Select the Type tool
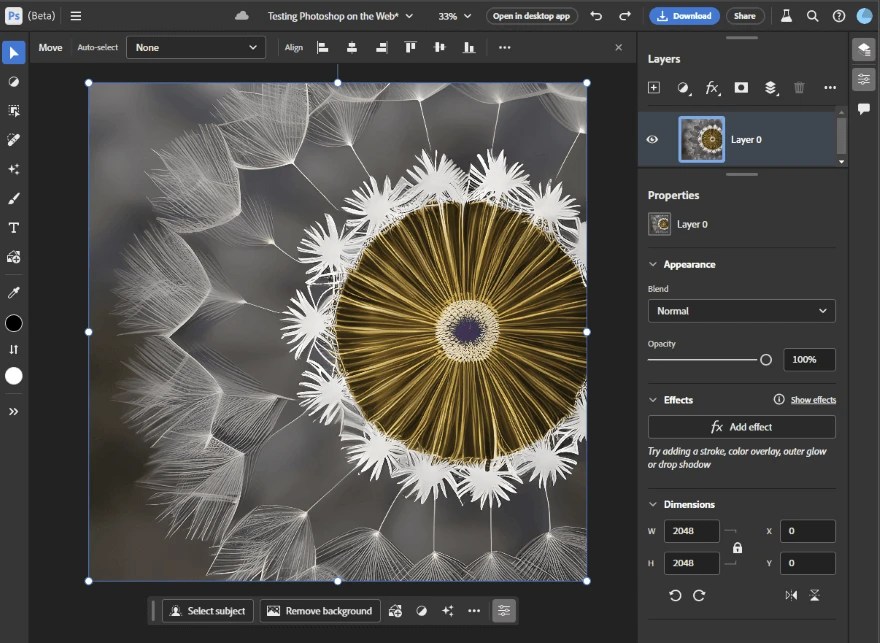 click(14, 228)
